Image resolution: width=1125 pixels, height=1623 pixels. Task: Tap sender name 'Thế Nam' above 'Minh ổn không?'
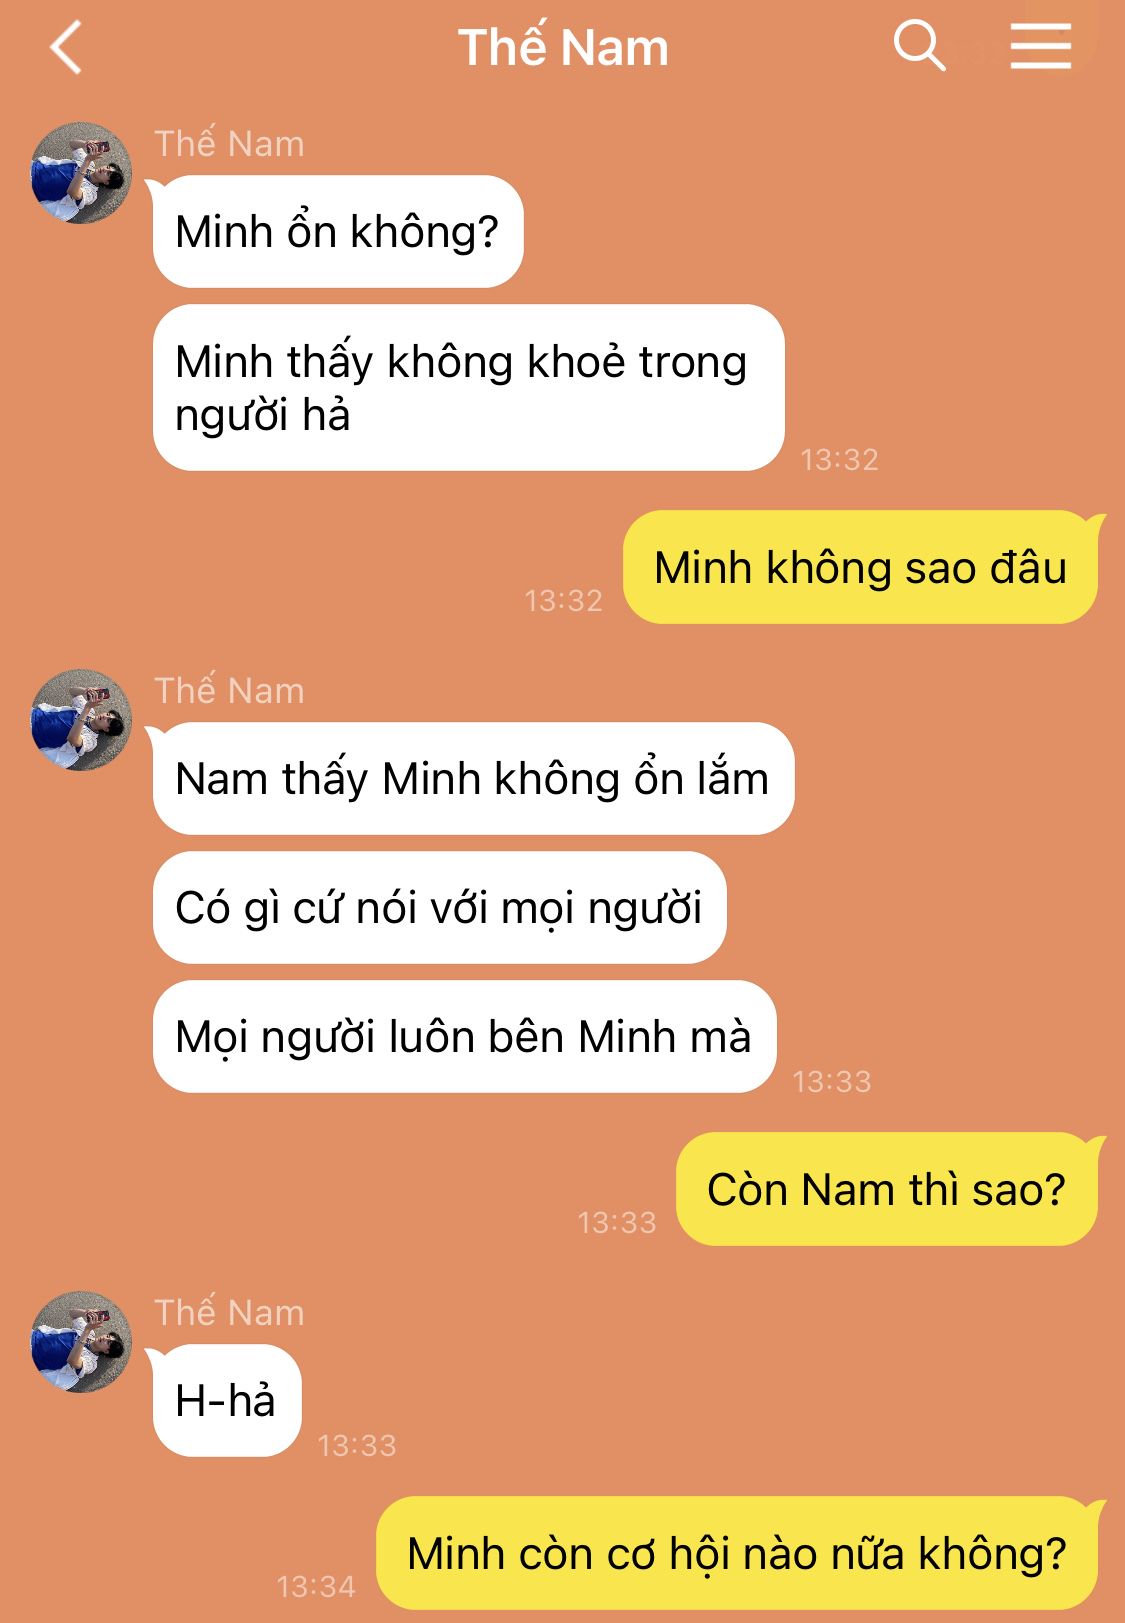[229, 144]
